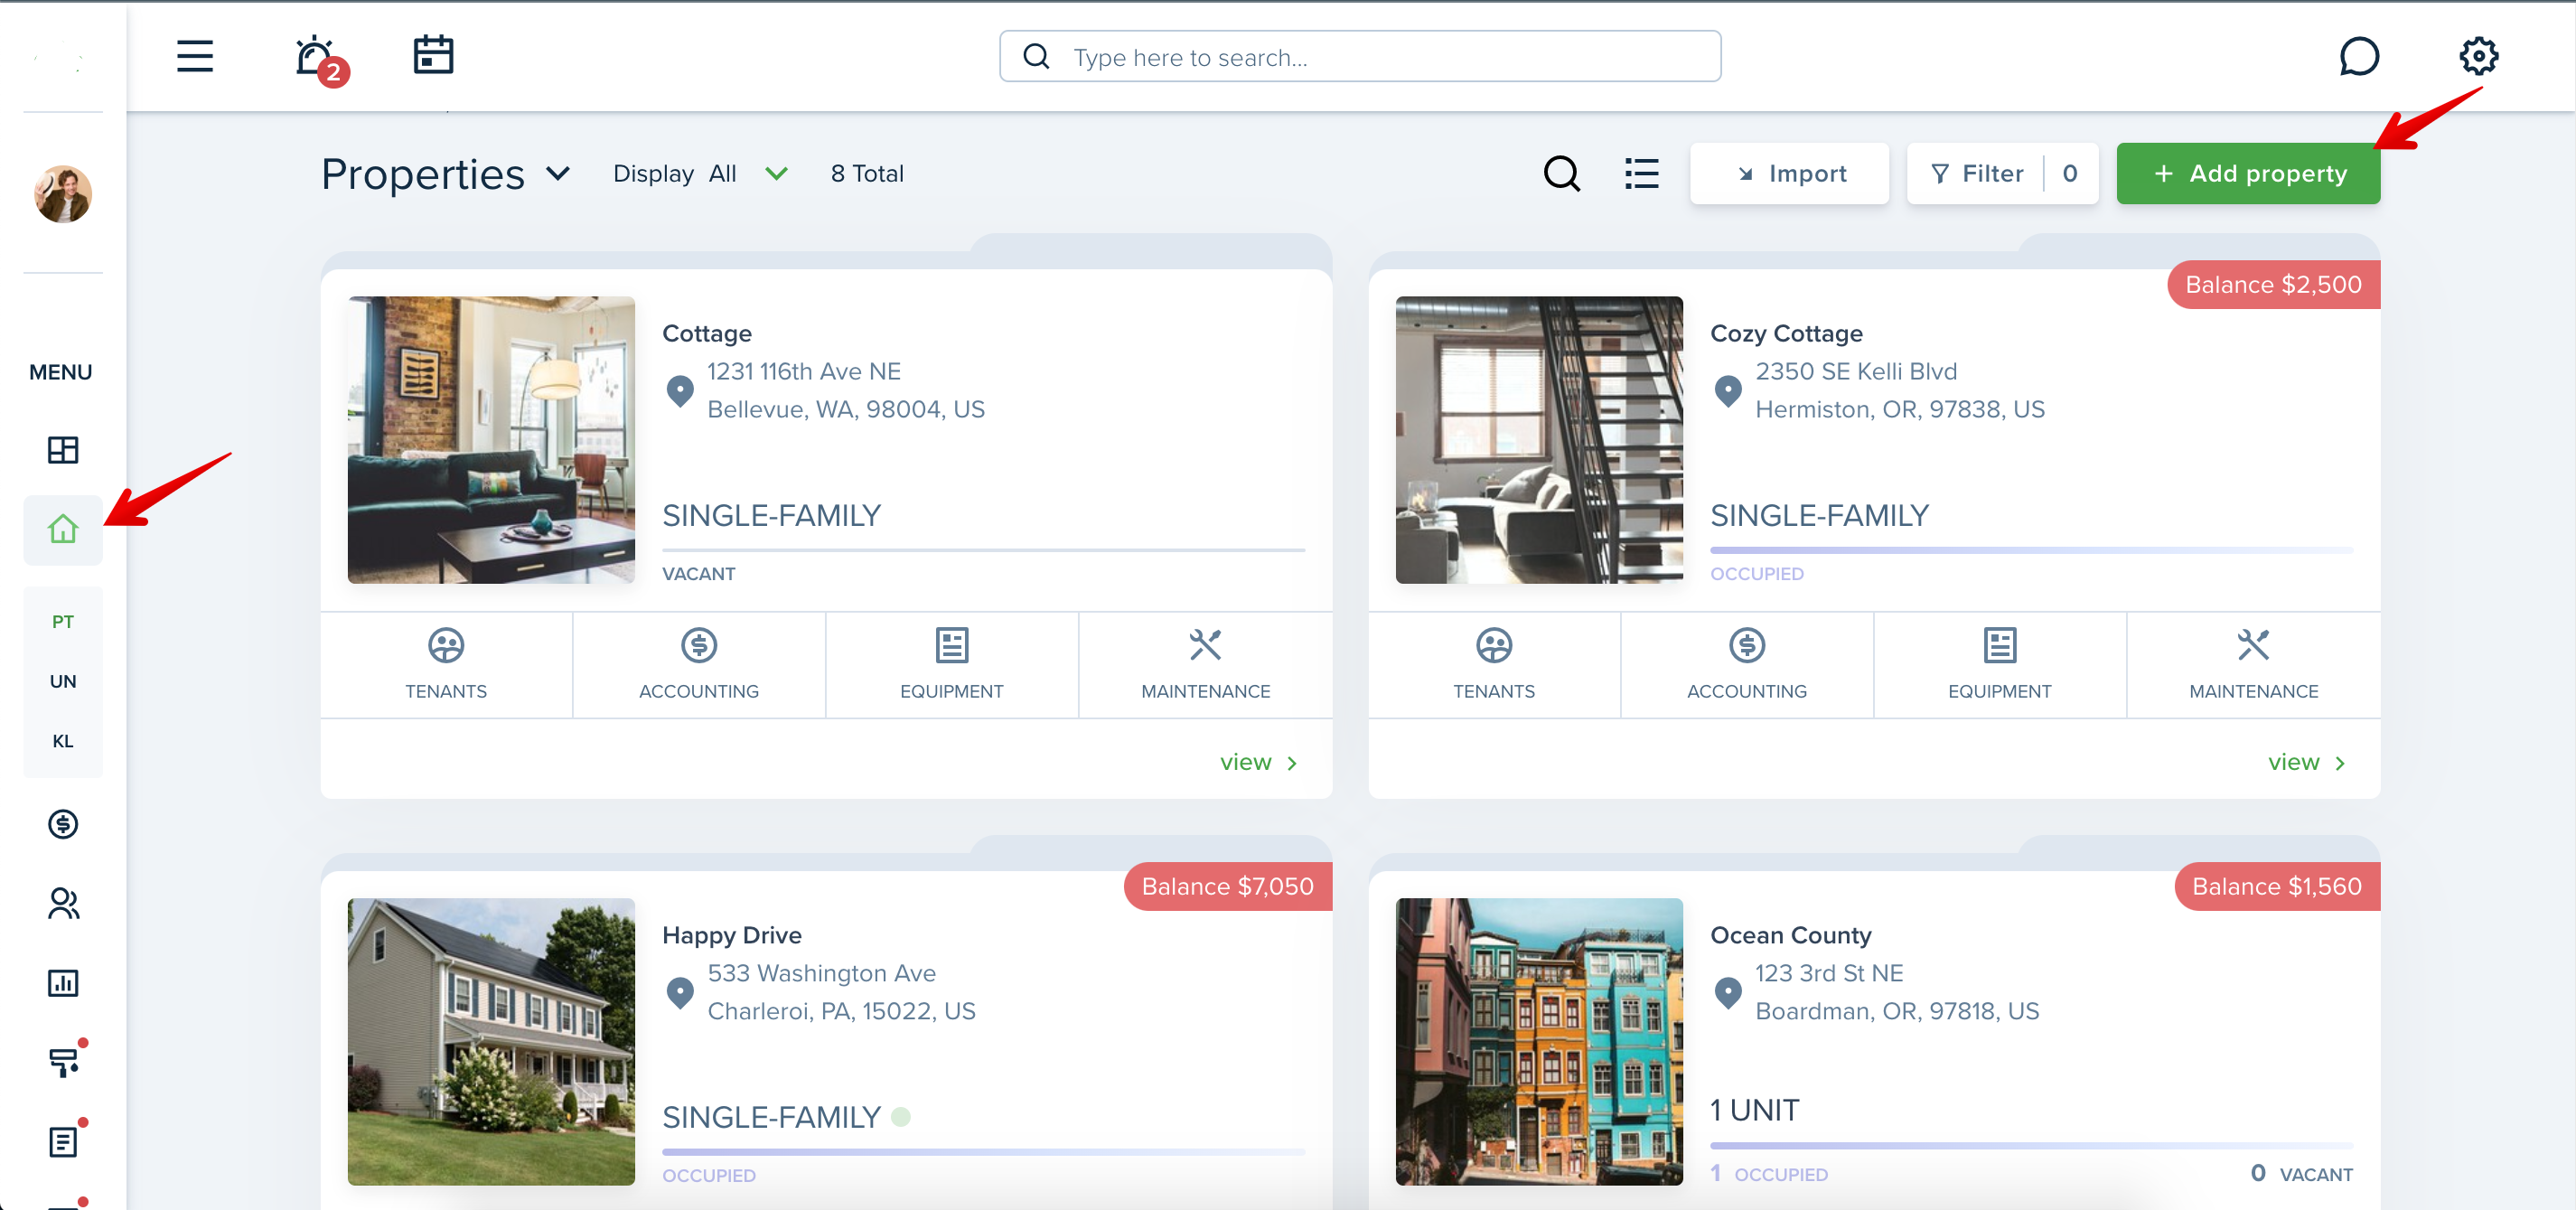Click the Happy Drive property name
Image resolution: width=2576 pixels, height=1210 pixels.
tap(732, 936)
